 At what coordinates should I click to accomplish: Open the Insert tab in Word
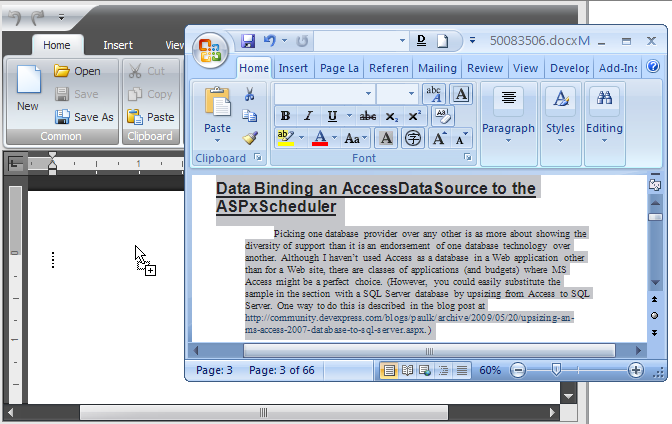point(293,68)
